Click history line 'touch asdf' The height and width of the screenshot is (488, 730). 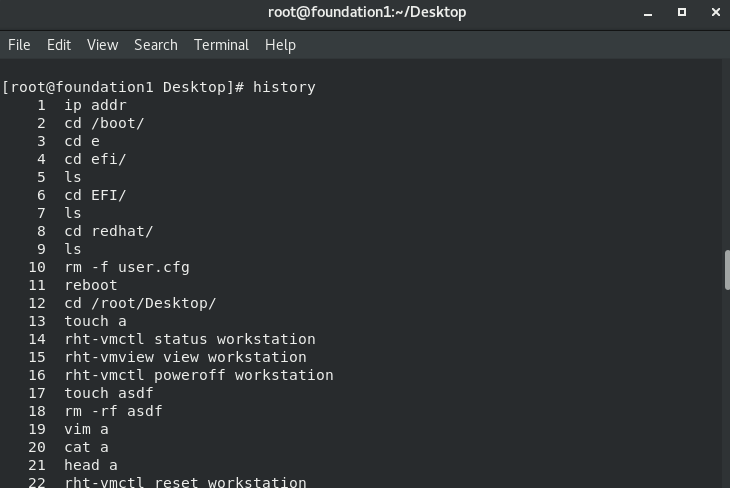pyautogui.click(x=108, y=393)
